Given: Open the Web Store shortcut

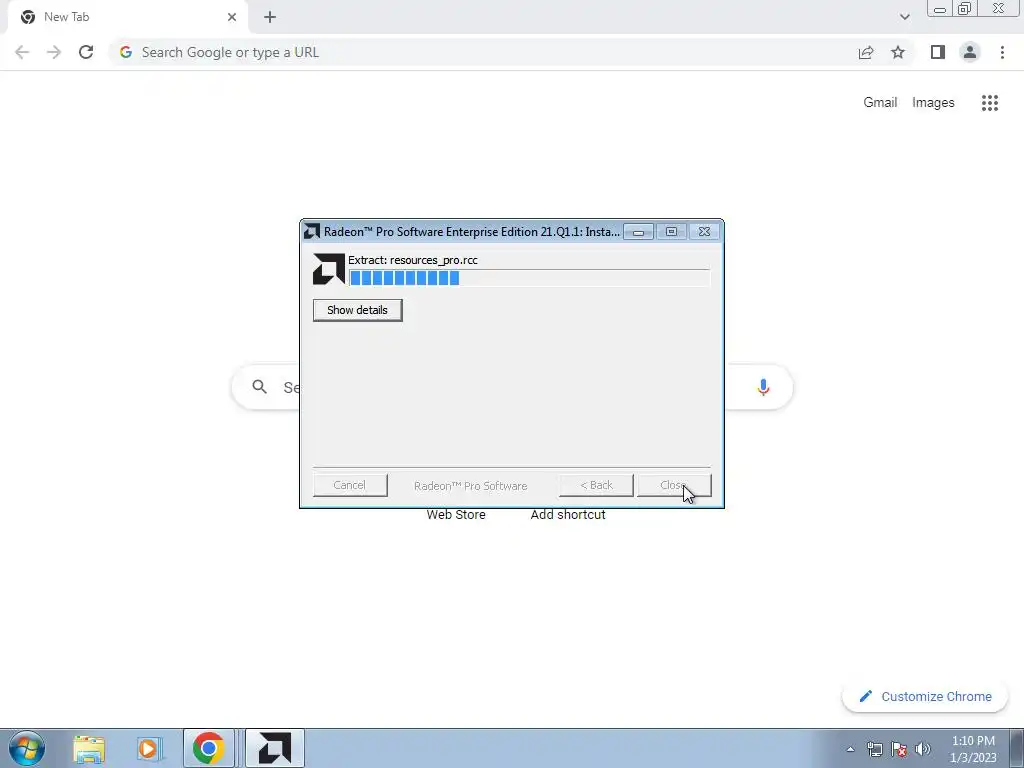Looking at the screenshot, I should [456, 515].
